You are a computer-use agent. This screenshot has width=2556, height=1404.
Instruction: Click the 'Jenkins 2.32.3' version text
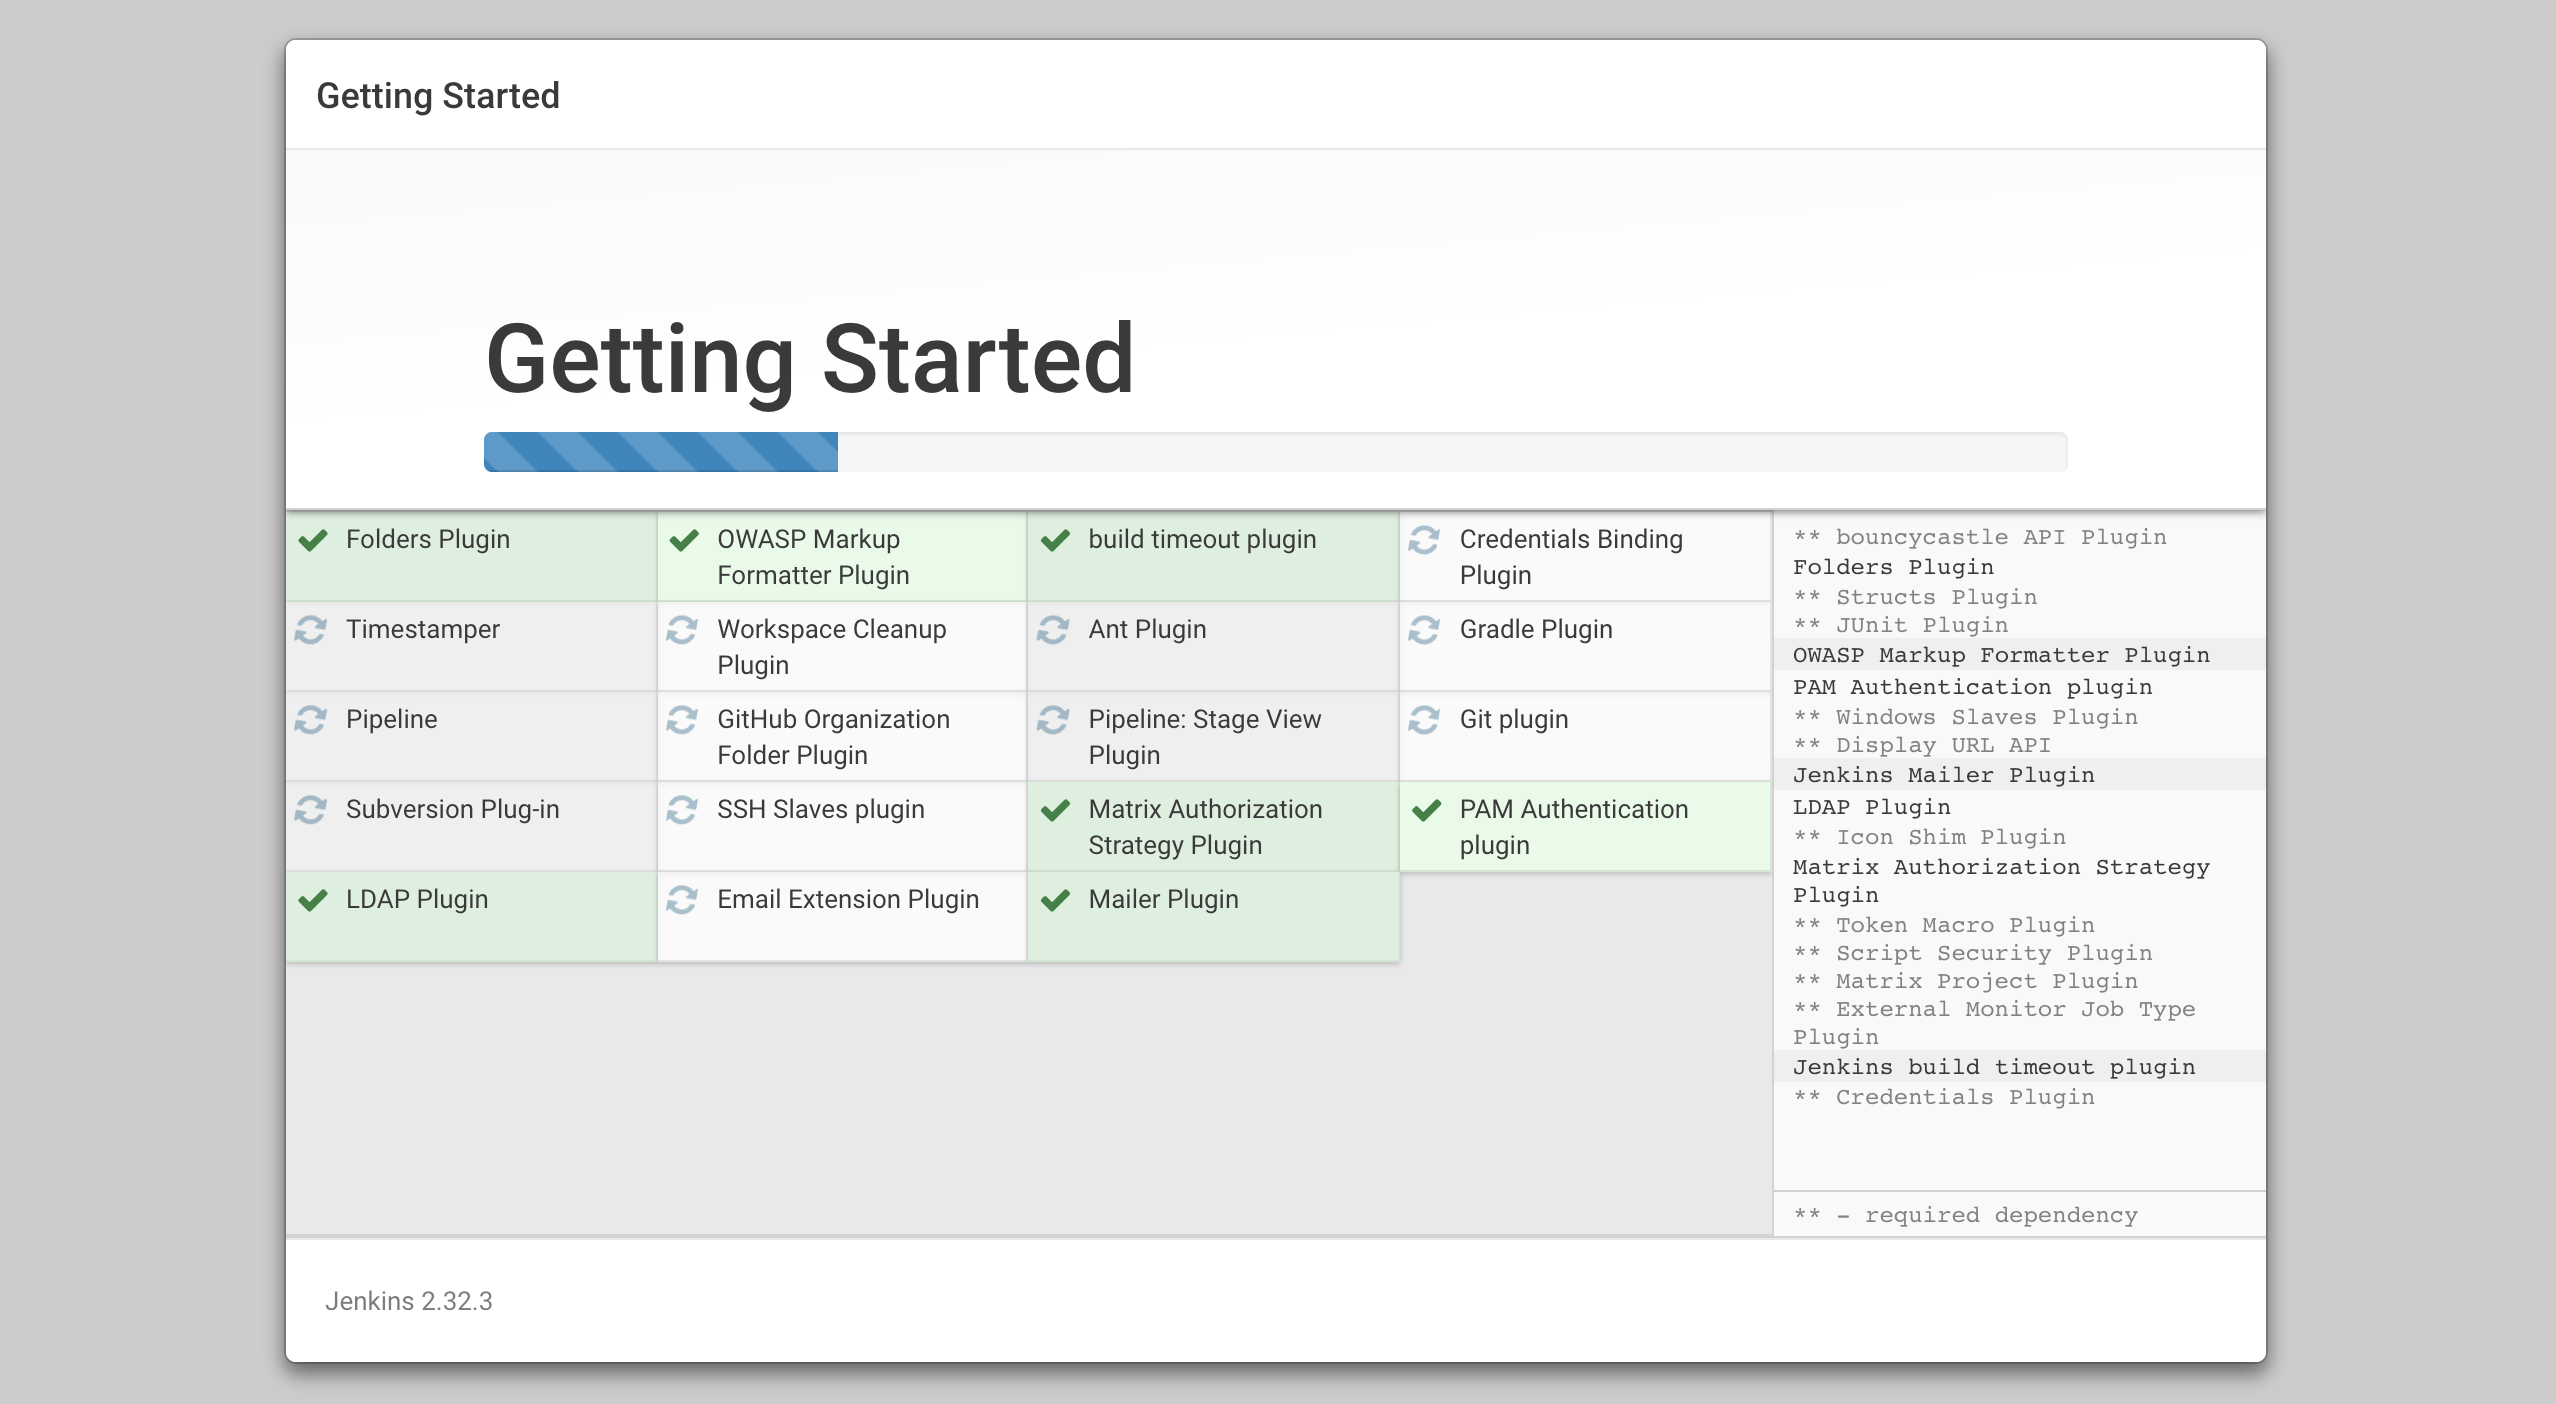click(408, 1301)
